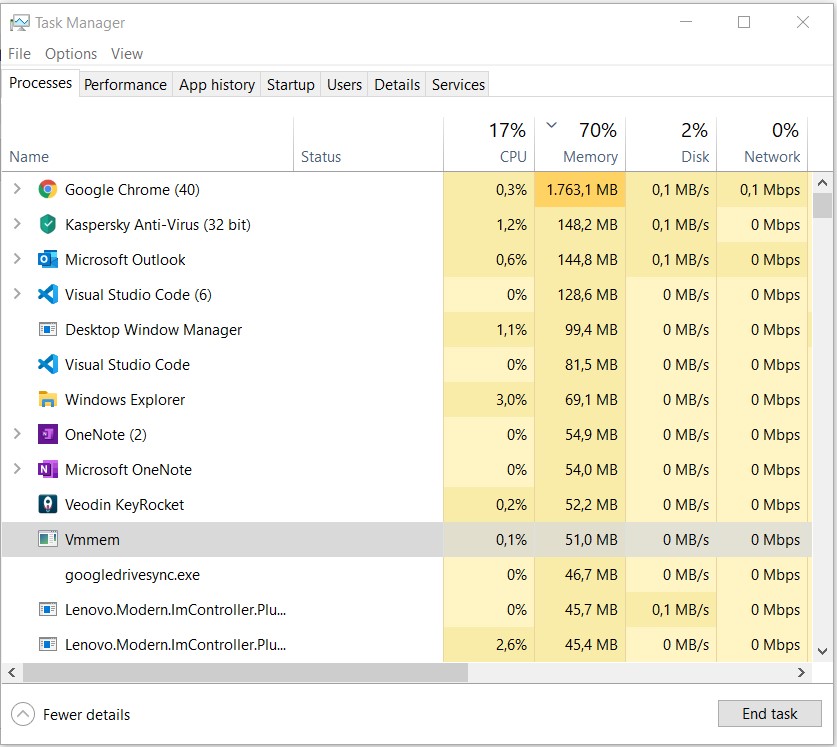Click Windows Explorer's 3,0% CPU value
The height and width of the screenshot is (747, 837).
coord(511,400)
